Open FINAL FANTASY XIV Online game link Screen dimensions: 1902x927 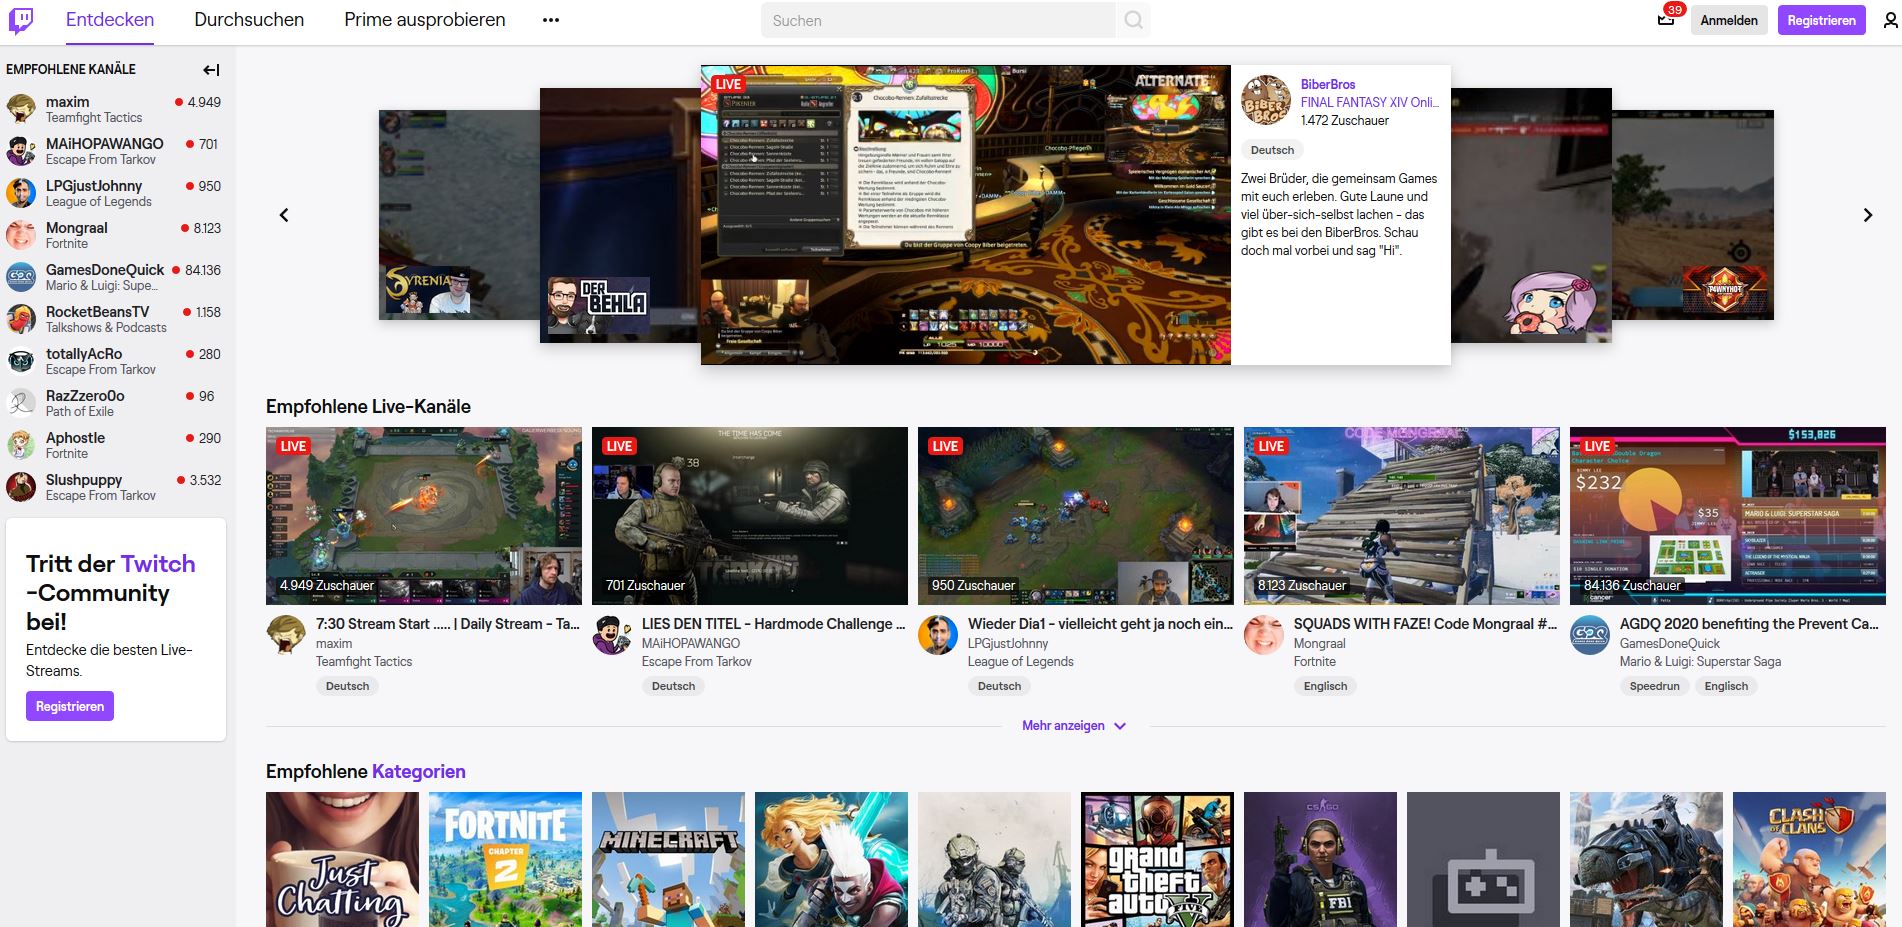[x=1370, y=102]
